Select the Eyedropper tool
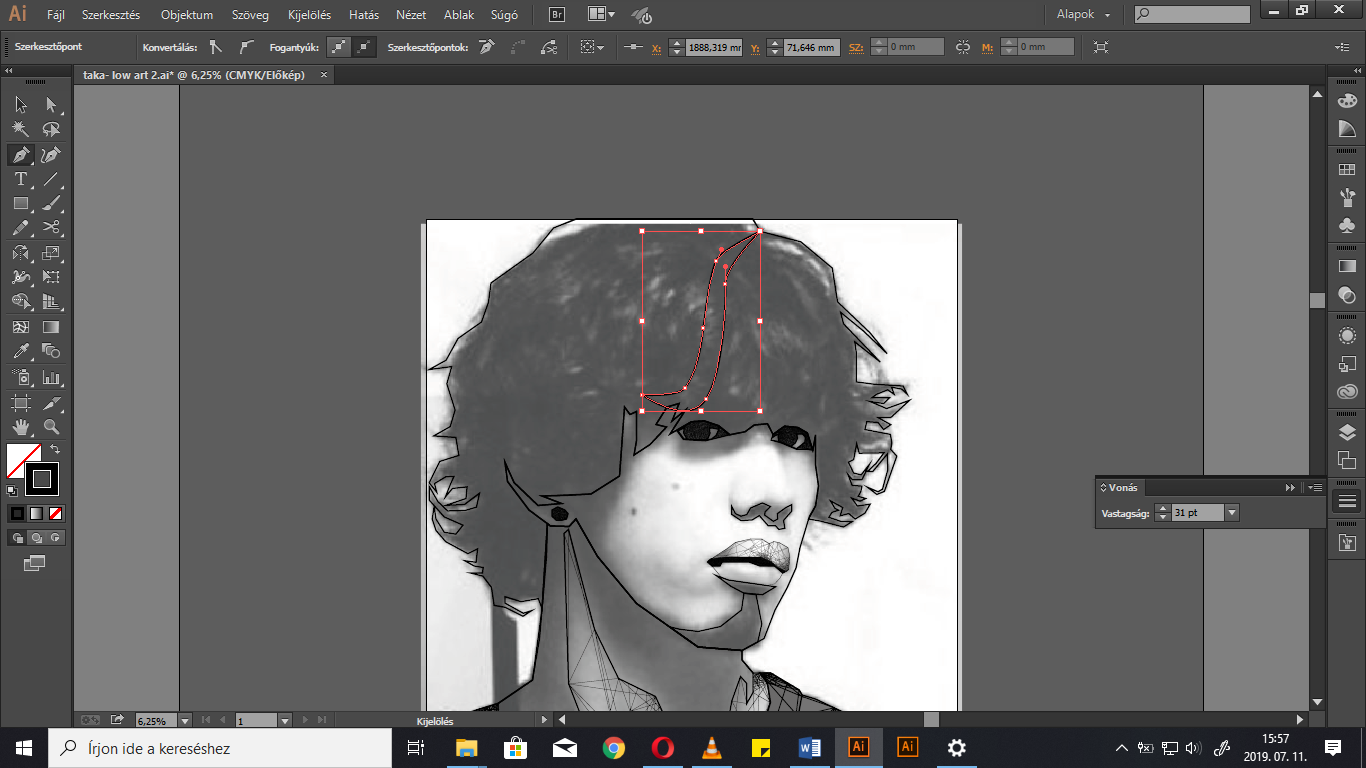The width and height of the screenshot is (1366, 768). click(20, 351)
